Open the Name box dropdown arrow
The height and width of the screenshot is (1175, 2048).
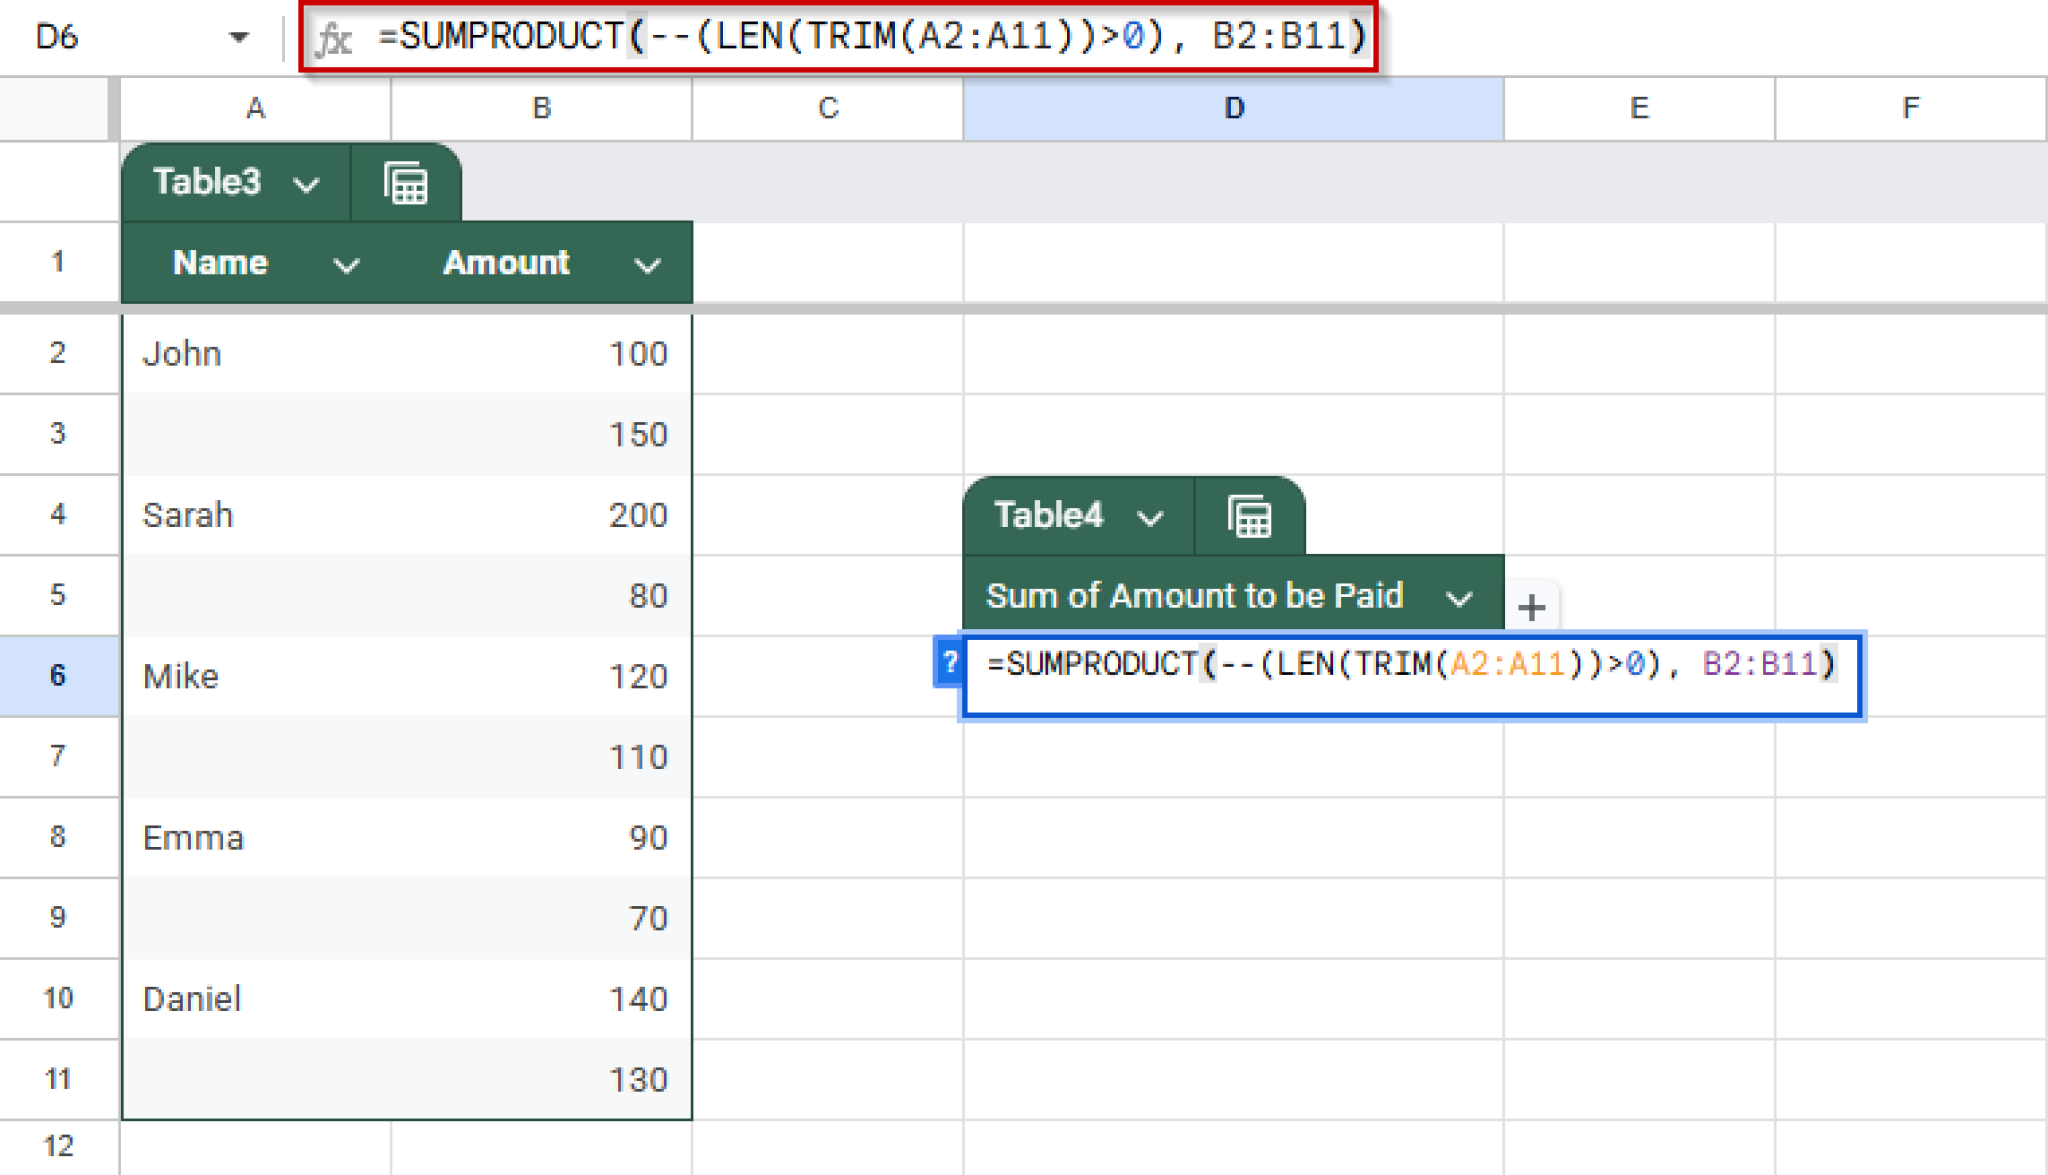(x=240, y=37)
